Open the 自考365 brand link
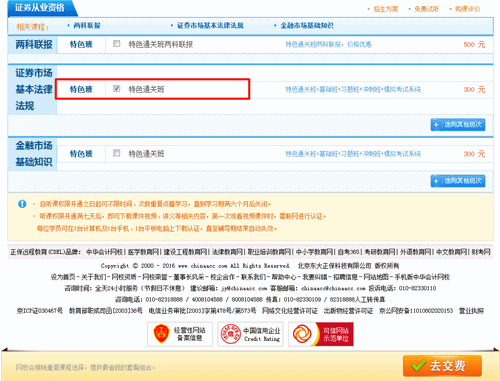 tap(348, 252)
